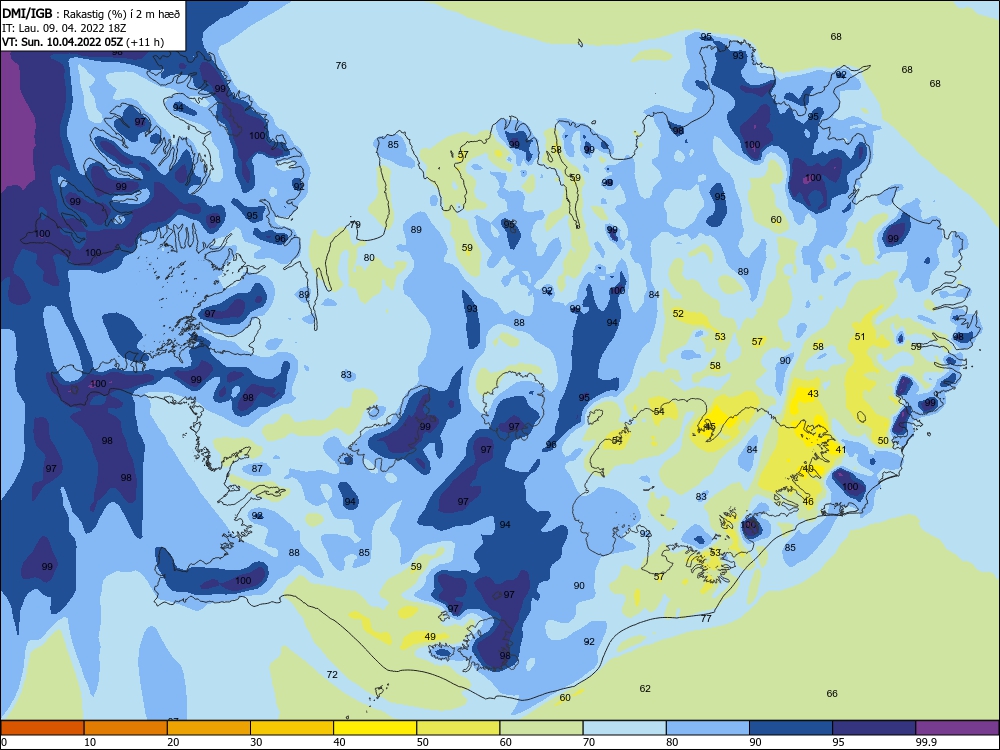Screen dimensions: 1000x750
Task: Click the '72' humidity value on map
Action: pyautogui.click(x=332, y=674)
